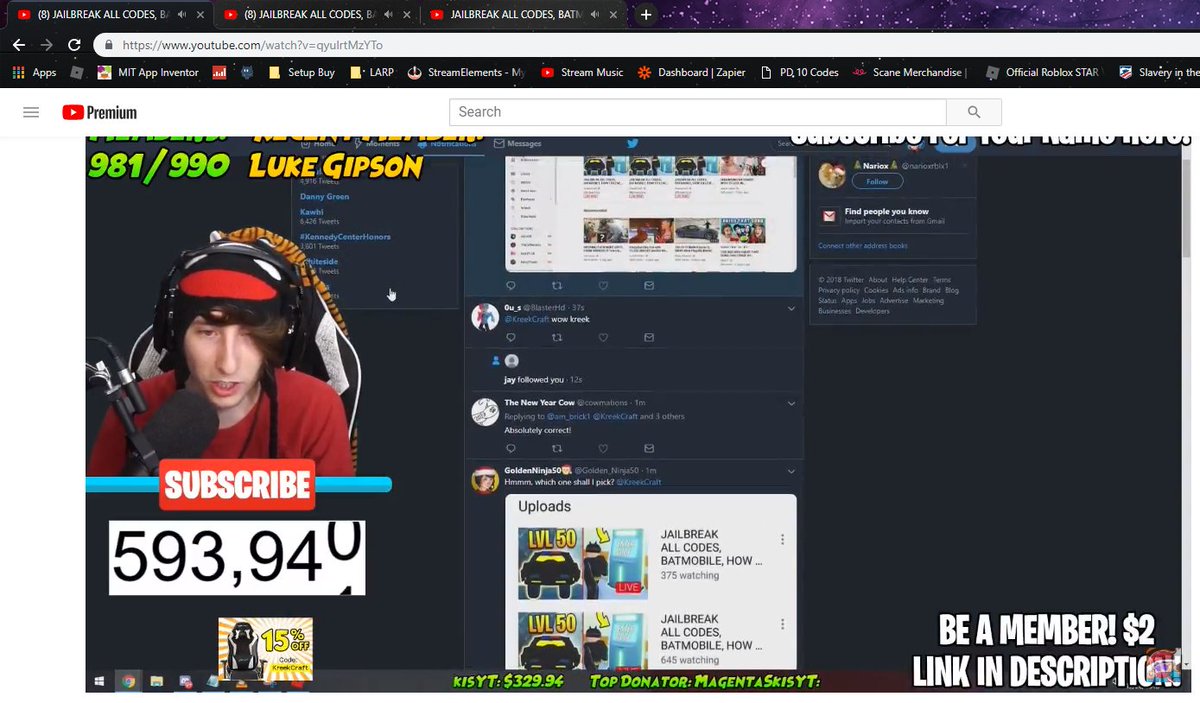Open the Slavery in the... bookmark
Screen dimensions: 1200x703
click(x=1158, y=72)
